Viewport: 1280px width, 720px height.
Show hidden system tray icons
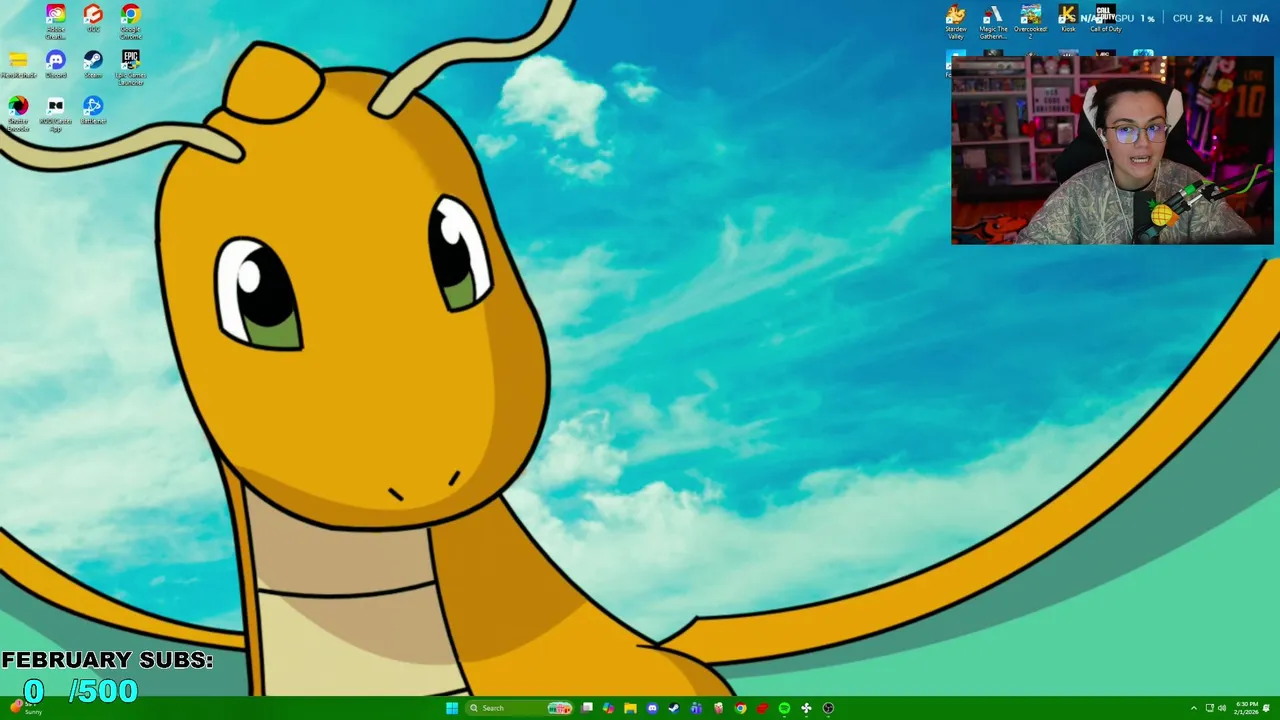1193,708
